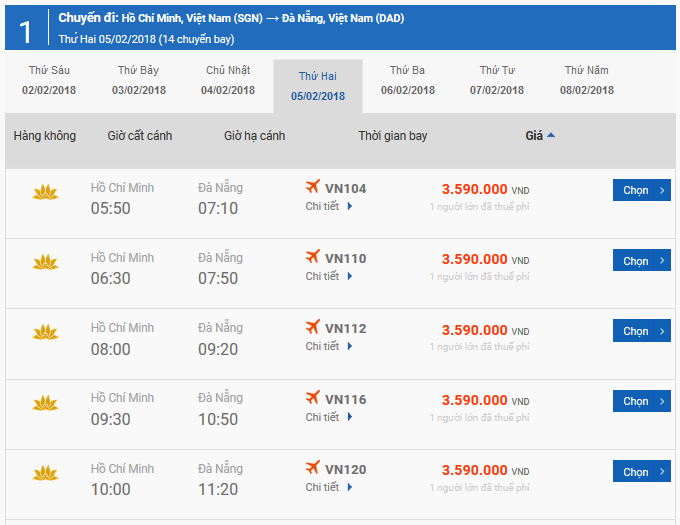Choose flight VN104 with the Chọn button
Viewport: 680px width, 525px height.
[x=642, y=190]
